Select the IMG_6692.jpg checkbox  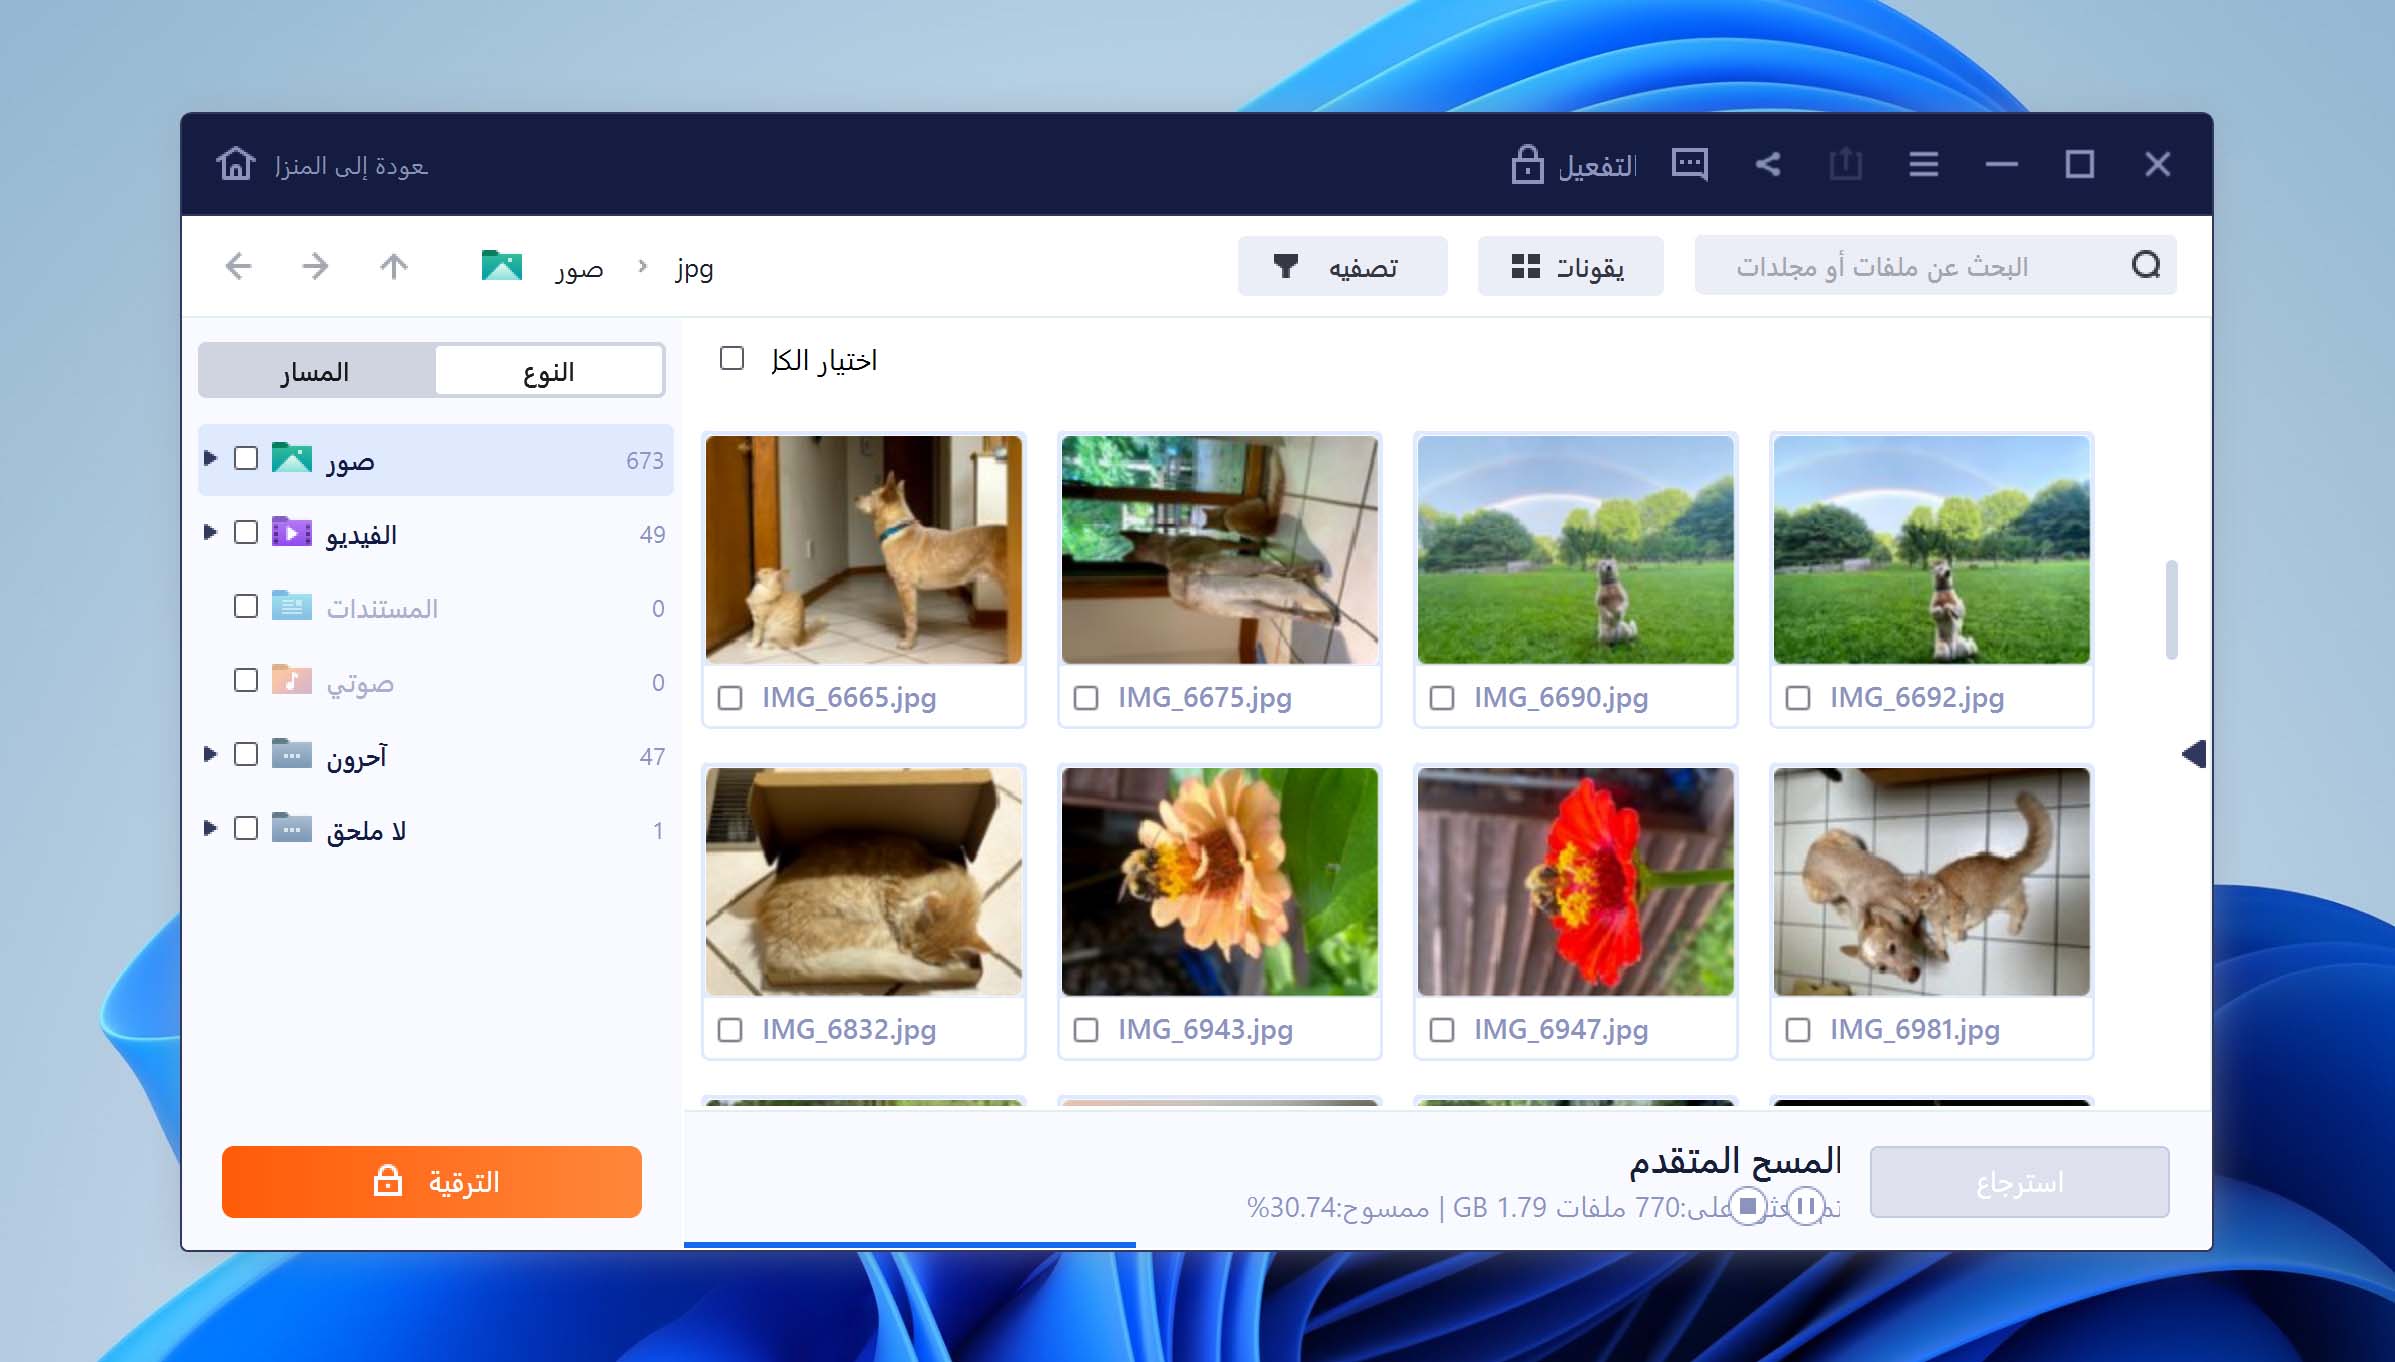1798,698
